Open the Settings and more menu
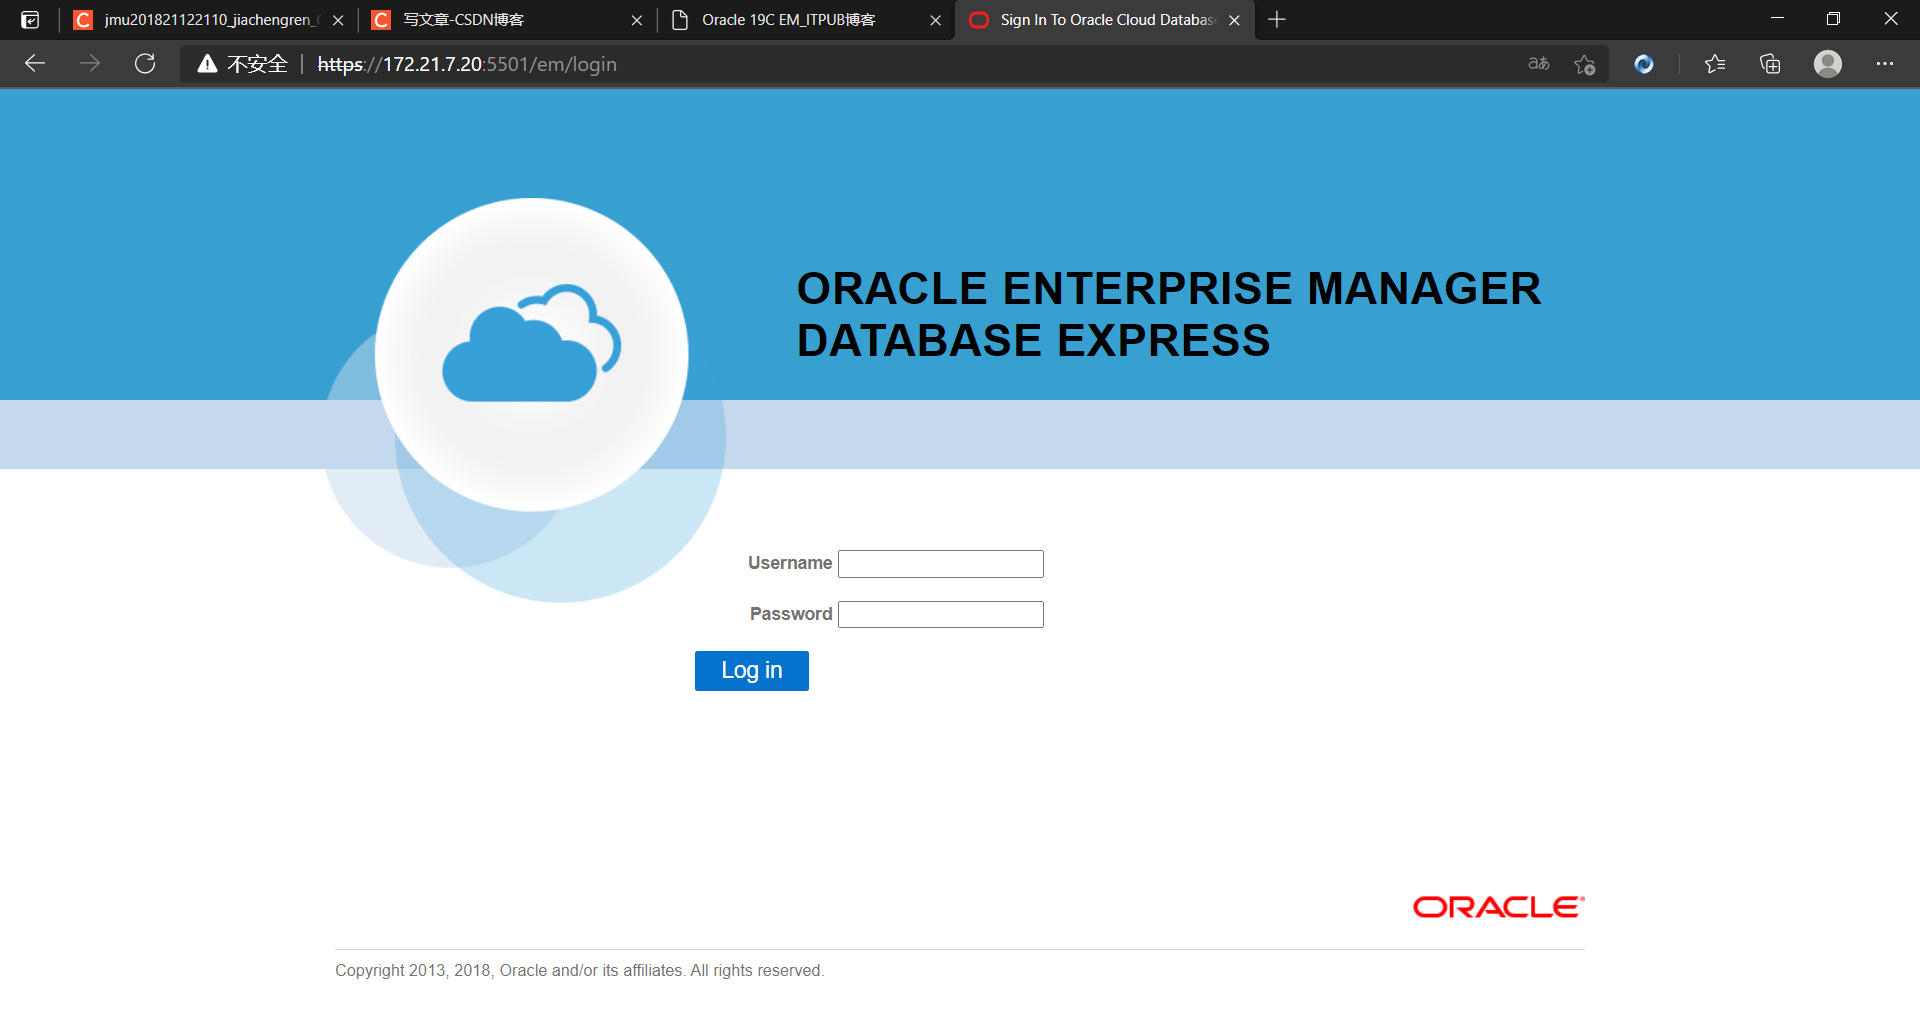Image resolution: width=1920 pixels, height=1030 pixels. coord(1885,63)
